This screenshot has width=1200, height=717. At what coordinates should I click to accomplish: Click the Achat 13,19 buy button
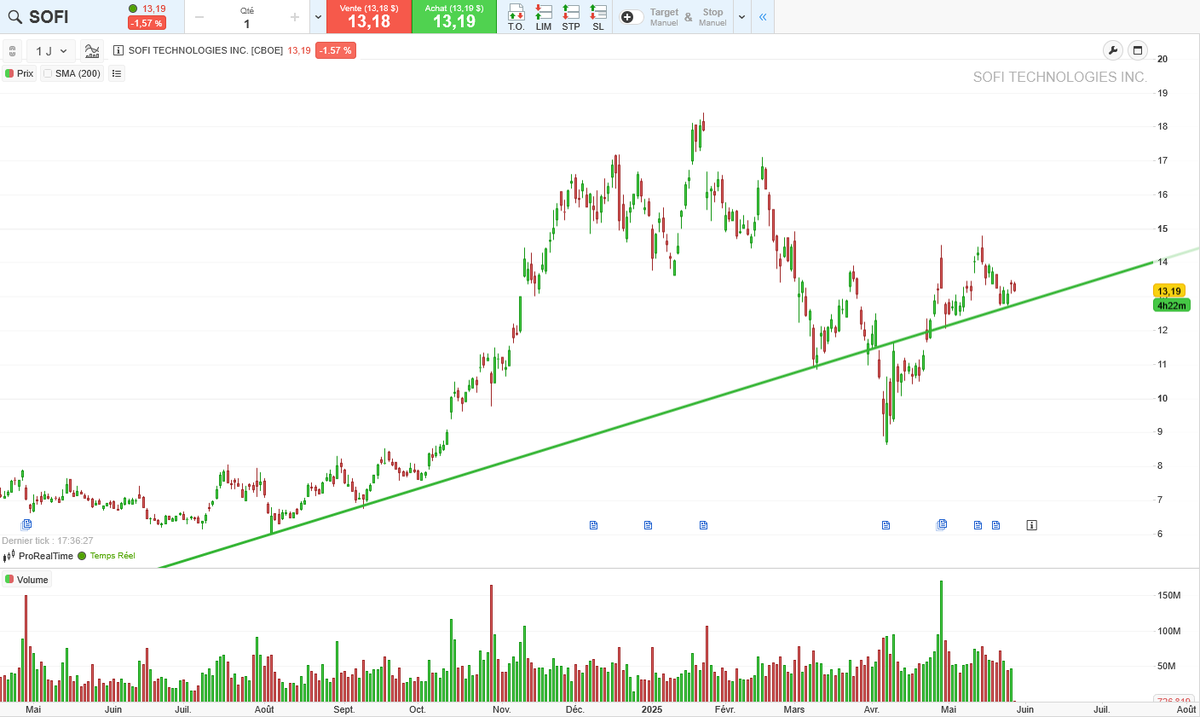click(454, 17)
